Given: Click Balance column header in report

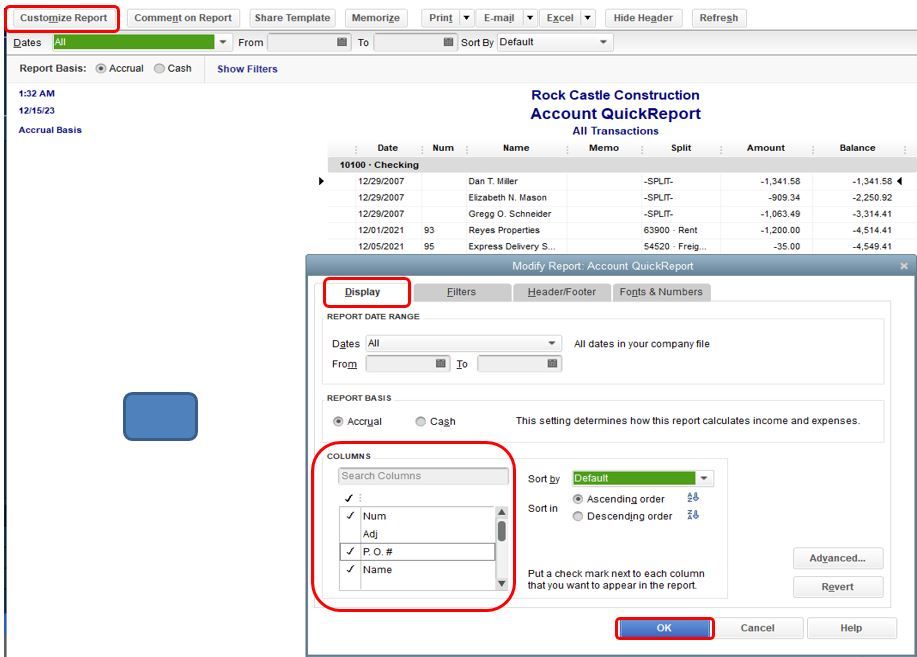Looking at the screenshot, I should [x=857, y=148].
